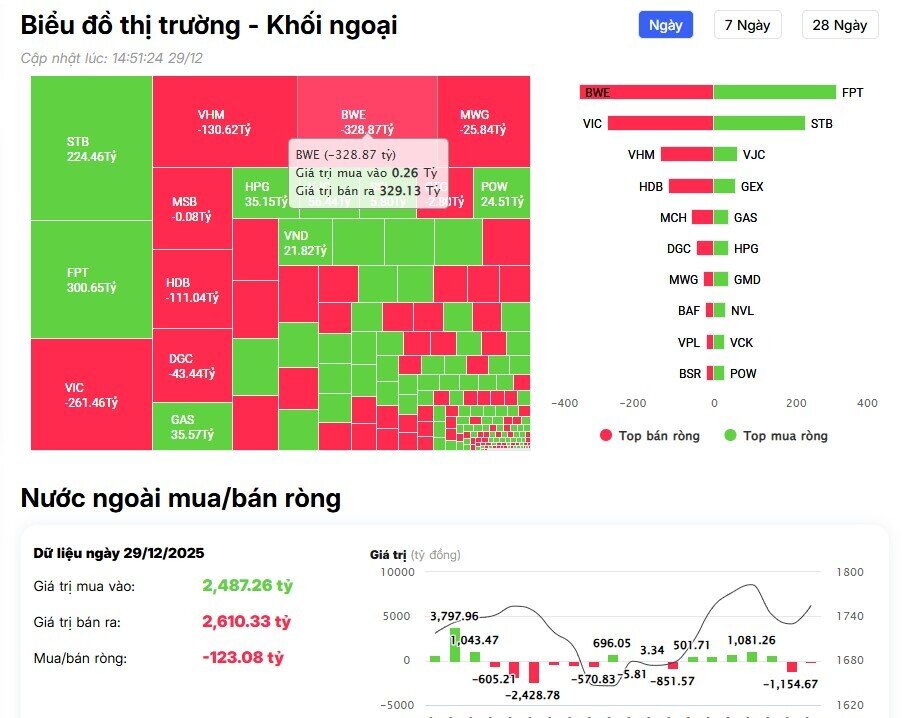Switch to the '7 Ngày' tab

point(747,25)
